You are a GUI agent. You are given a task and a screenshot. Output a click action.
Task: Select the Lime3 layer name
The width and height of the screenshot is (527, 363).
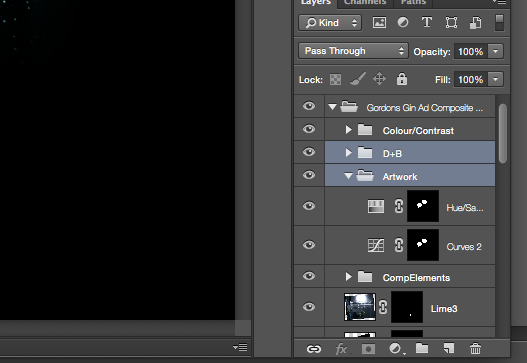coord(444,309)
